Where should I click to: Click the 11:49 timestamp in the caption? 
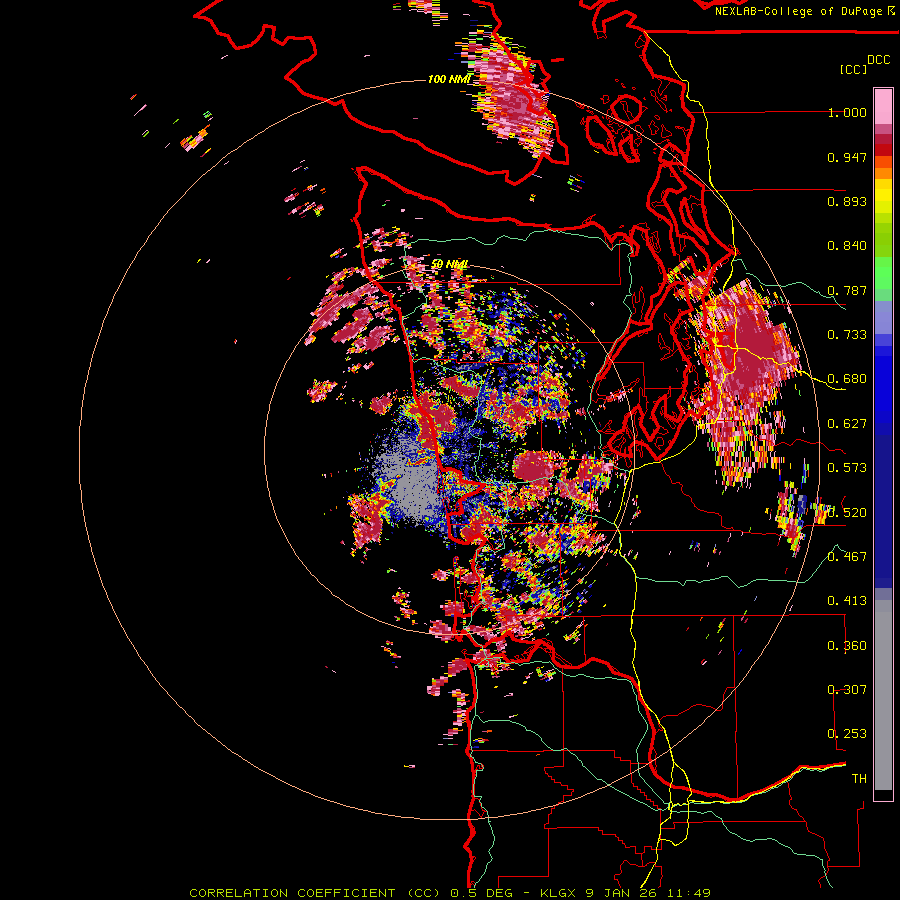click(690, 893)
